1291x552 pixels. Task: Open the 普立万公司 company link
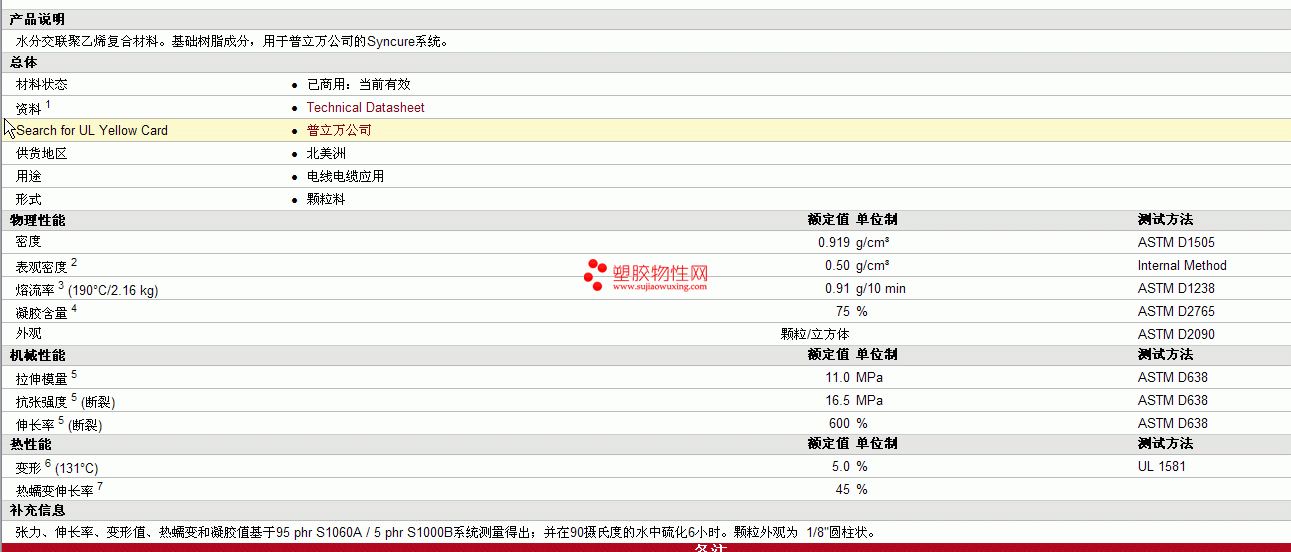[339, 130]
